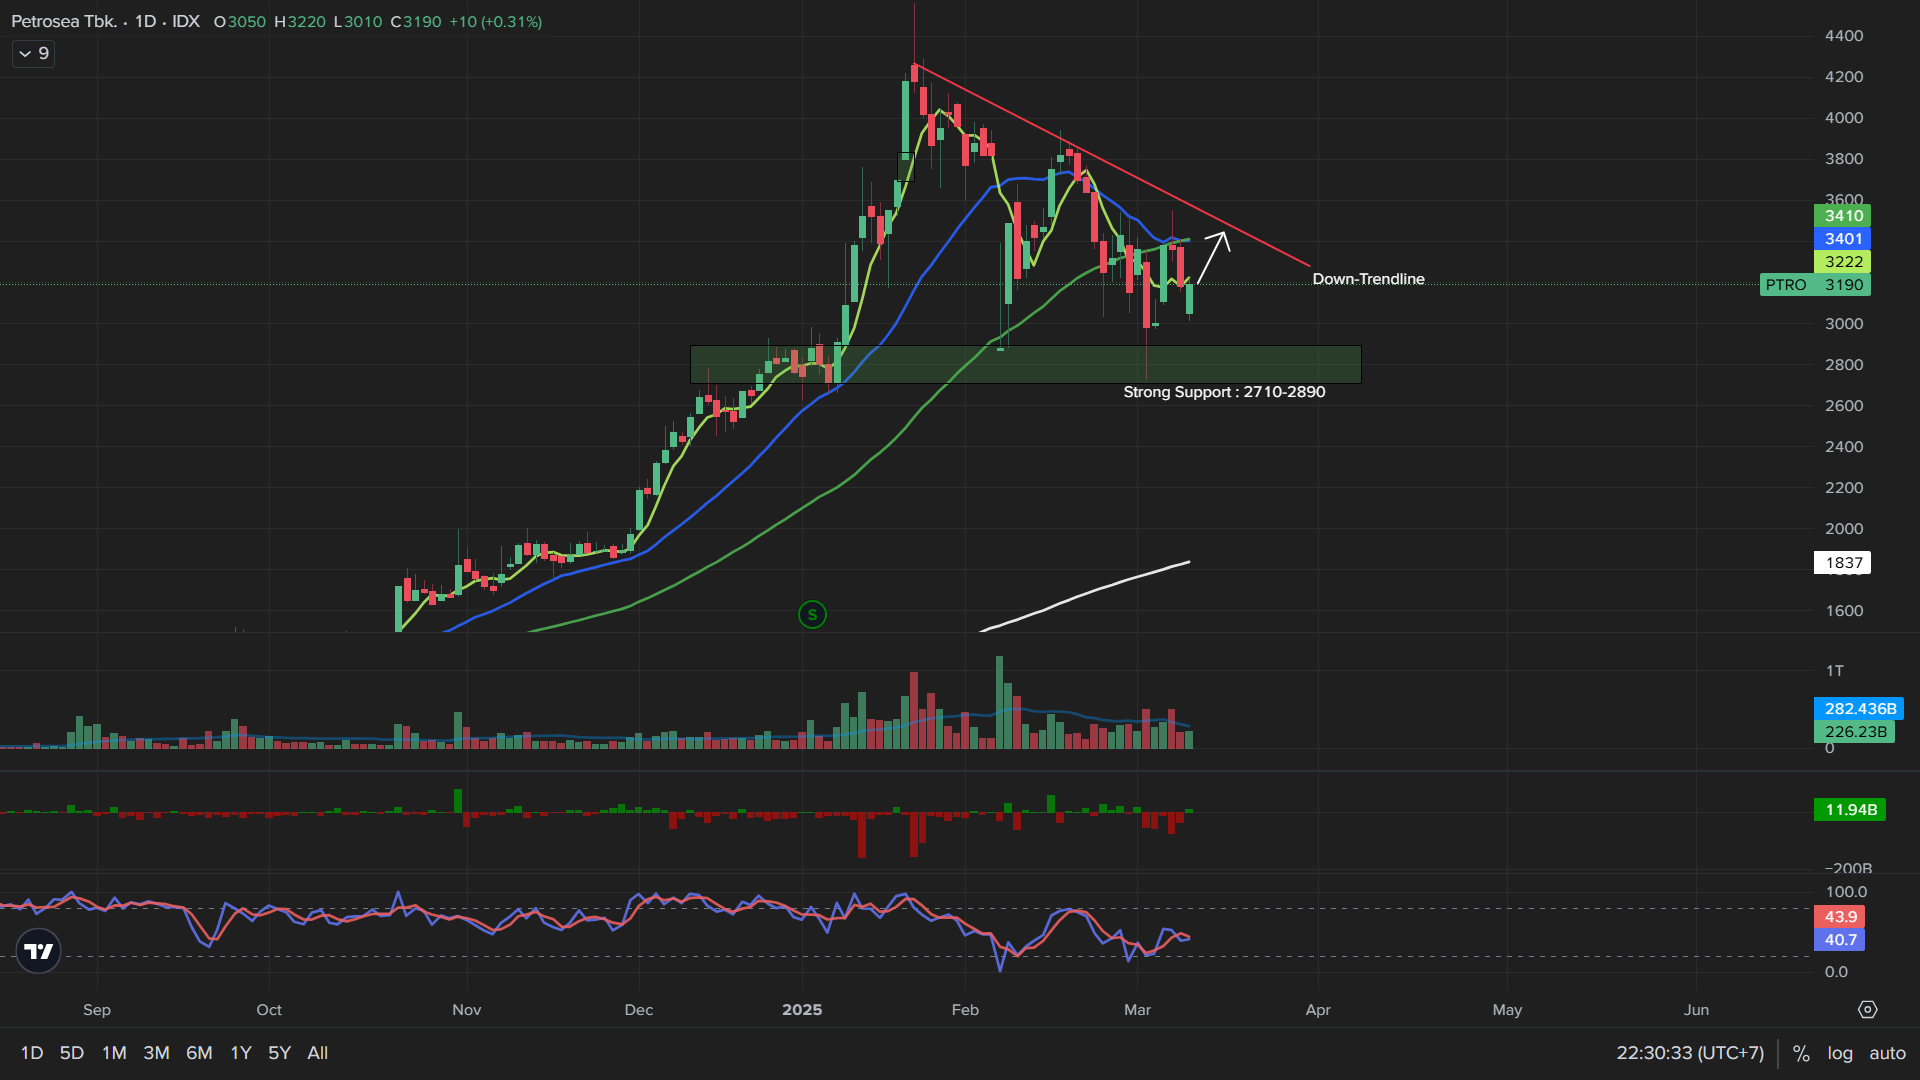Expand the collapsed indicators legend showing 9
Image resolution: width=1920 pixels, height=1080 pixels.
click(33, 54)
